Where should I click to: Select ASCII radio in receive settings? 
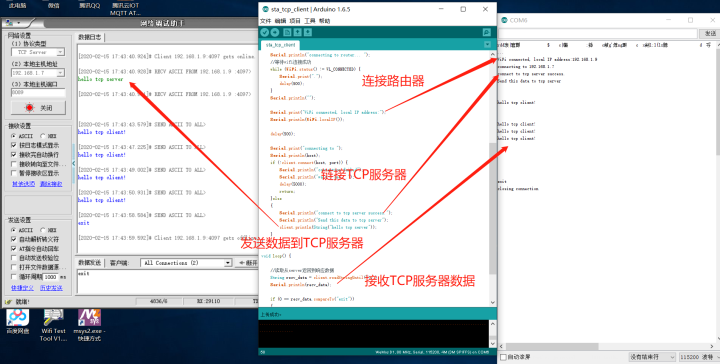point(14,136)
